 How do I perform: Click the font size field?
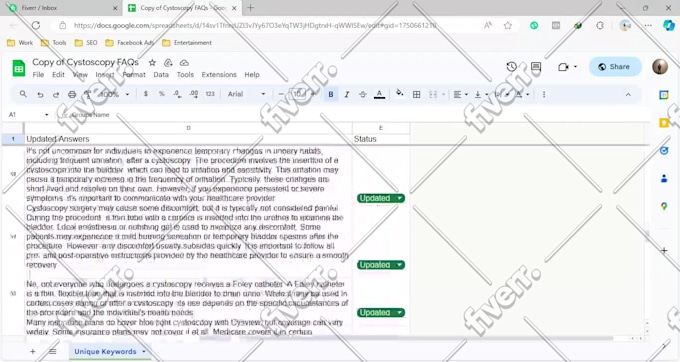(x=298, y=94)
